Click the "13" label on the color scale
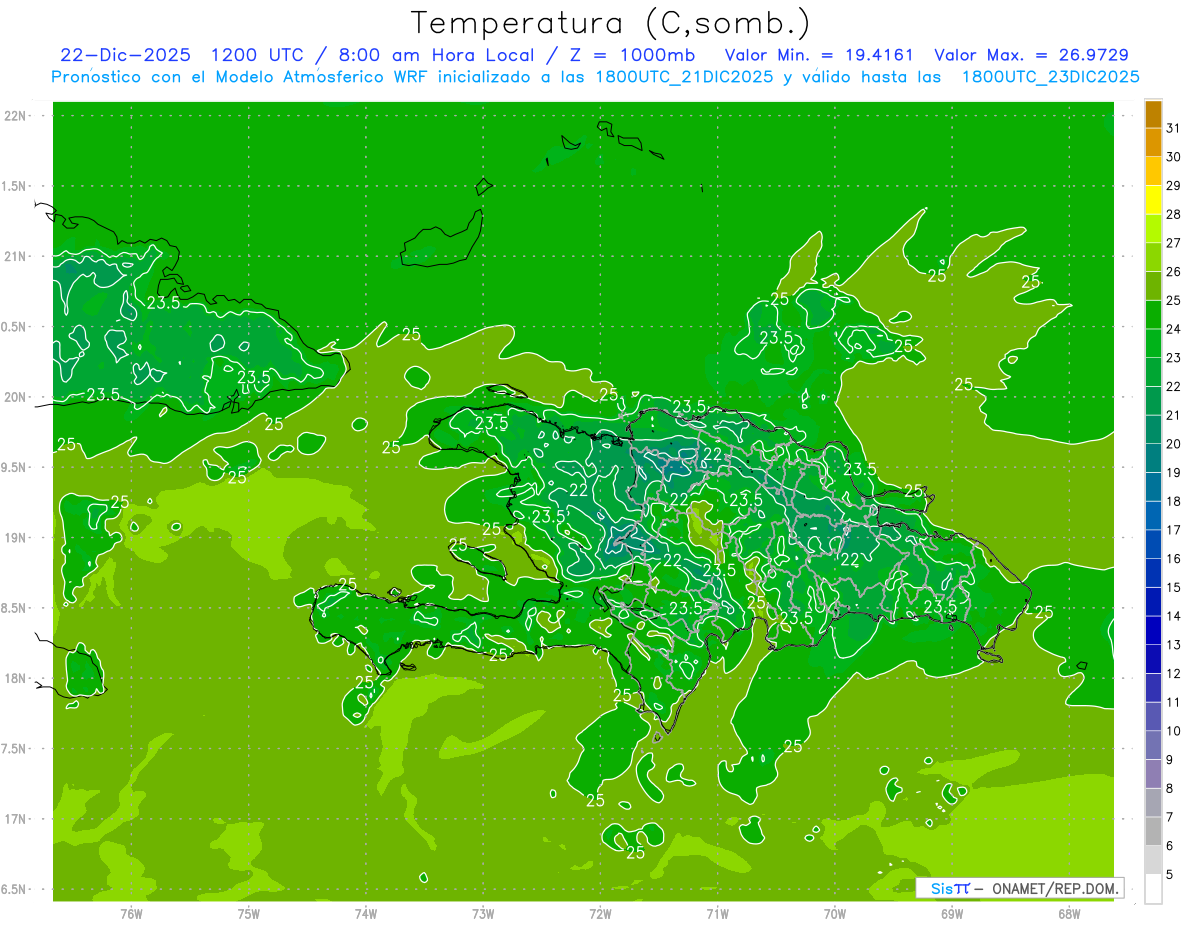 point(1173,645)
